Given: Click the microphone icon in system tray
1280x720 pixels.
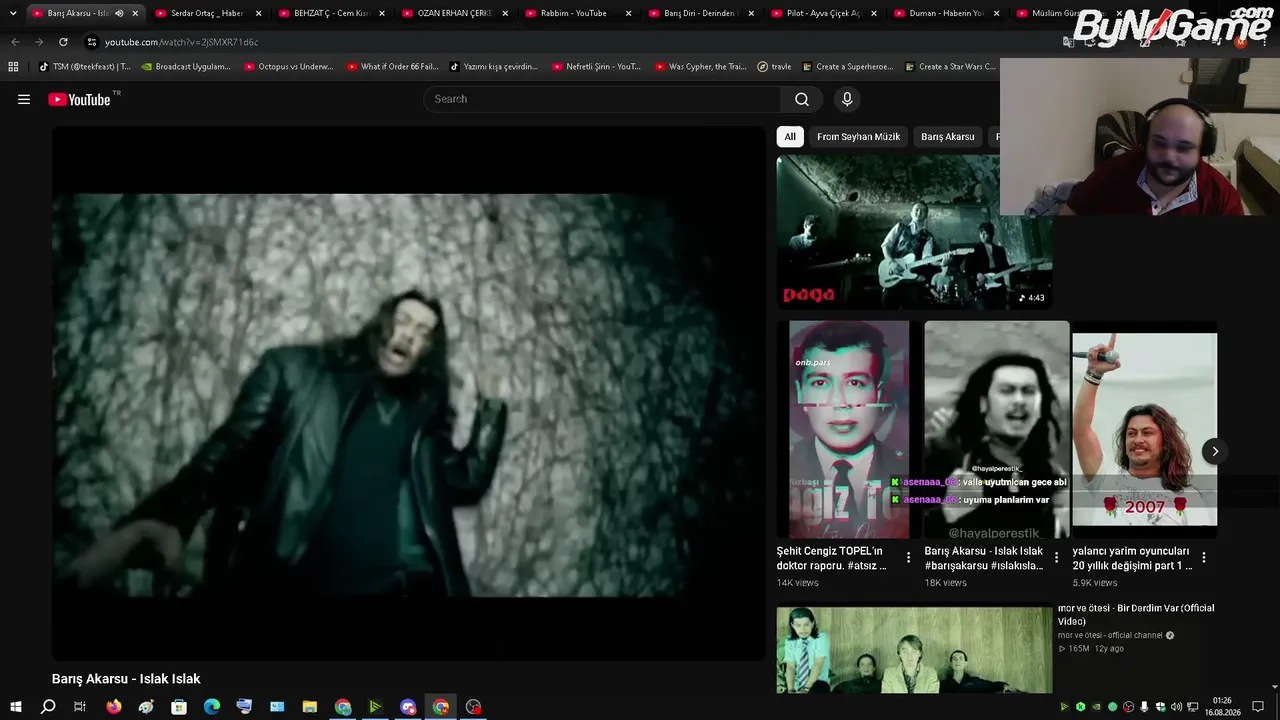Looking at the screenshot, I should point(1145,707).
